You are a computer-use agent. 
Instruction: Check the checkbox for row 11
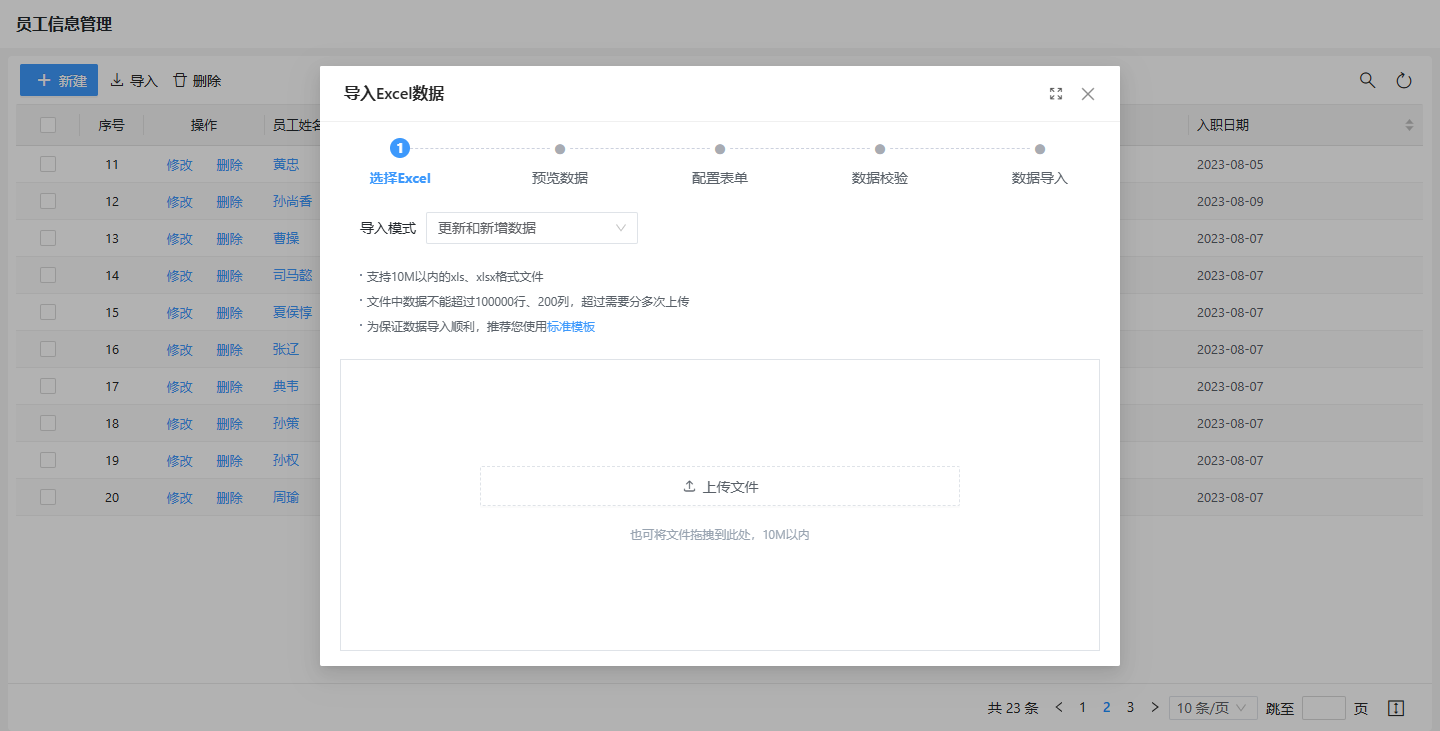[x=48, y=165]
